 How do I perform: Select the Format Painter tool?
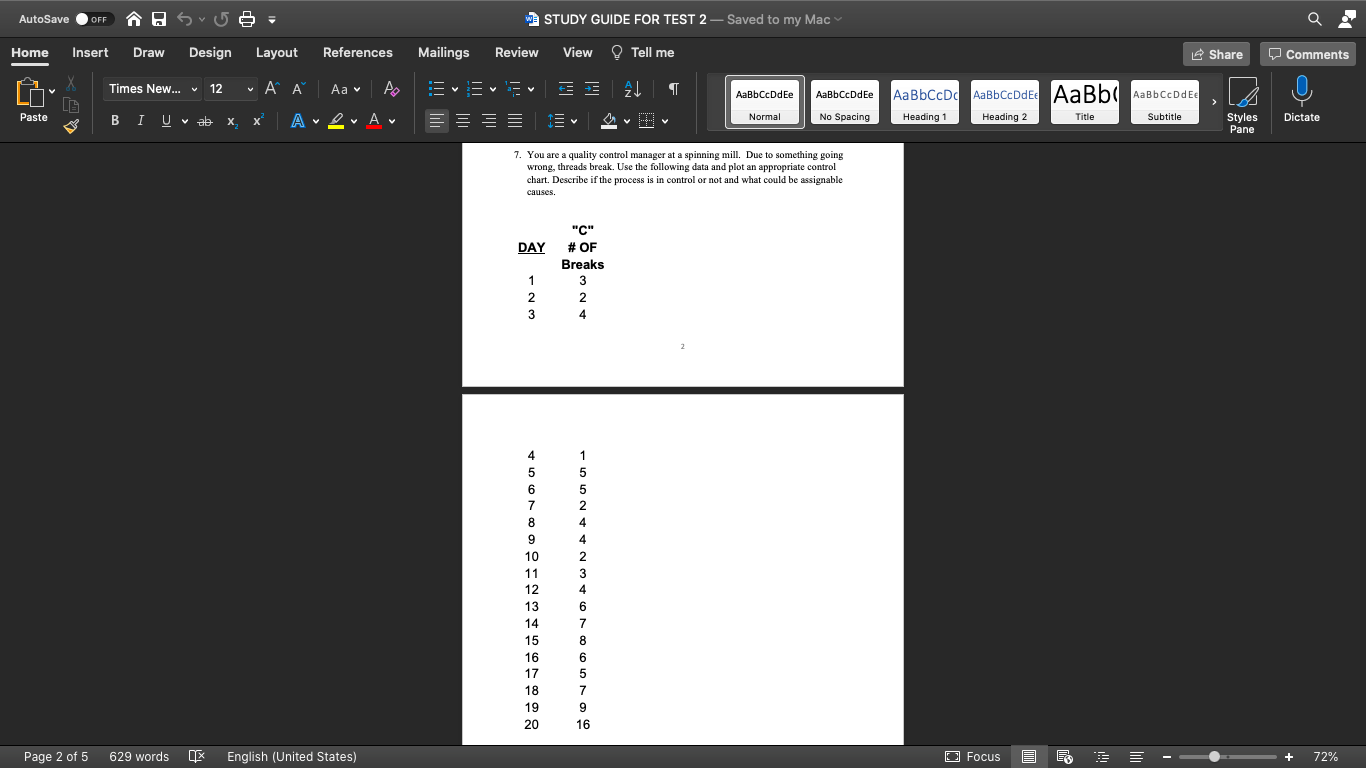click(69, 126)
